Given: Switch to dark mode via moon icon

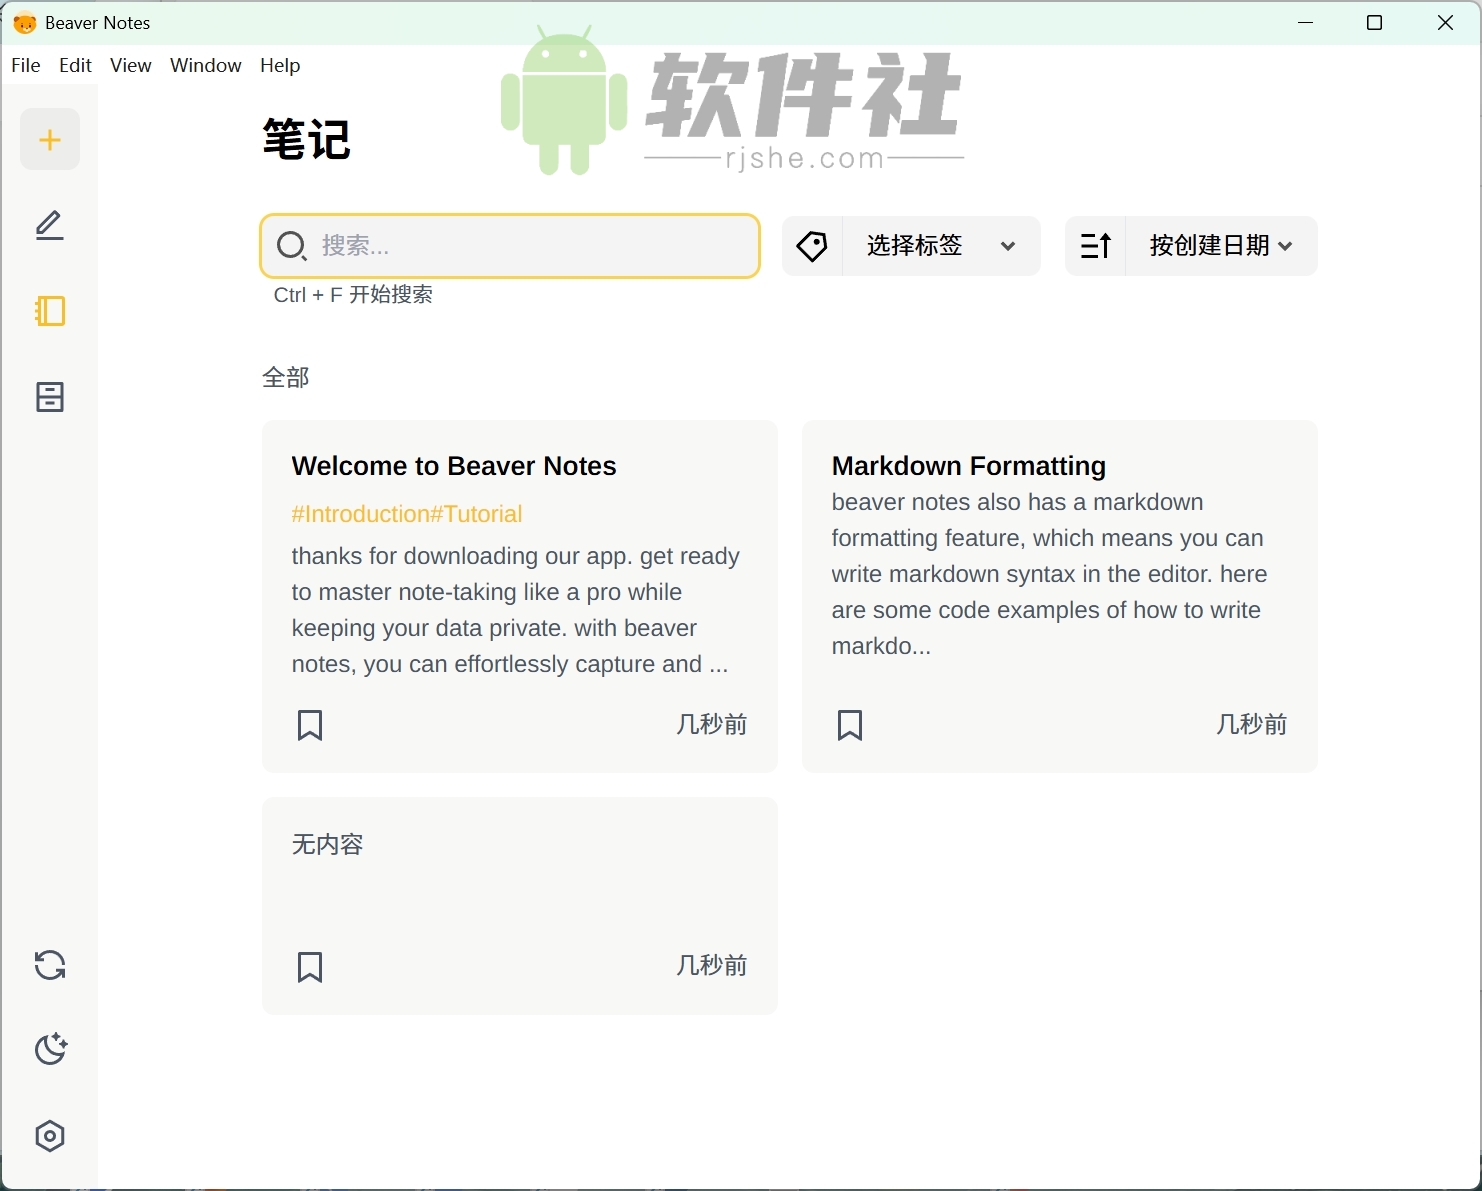Looking at the screenshot, I should click(x=49, y=1049).
